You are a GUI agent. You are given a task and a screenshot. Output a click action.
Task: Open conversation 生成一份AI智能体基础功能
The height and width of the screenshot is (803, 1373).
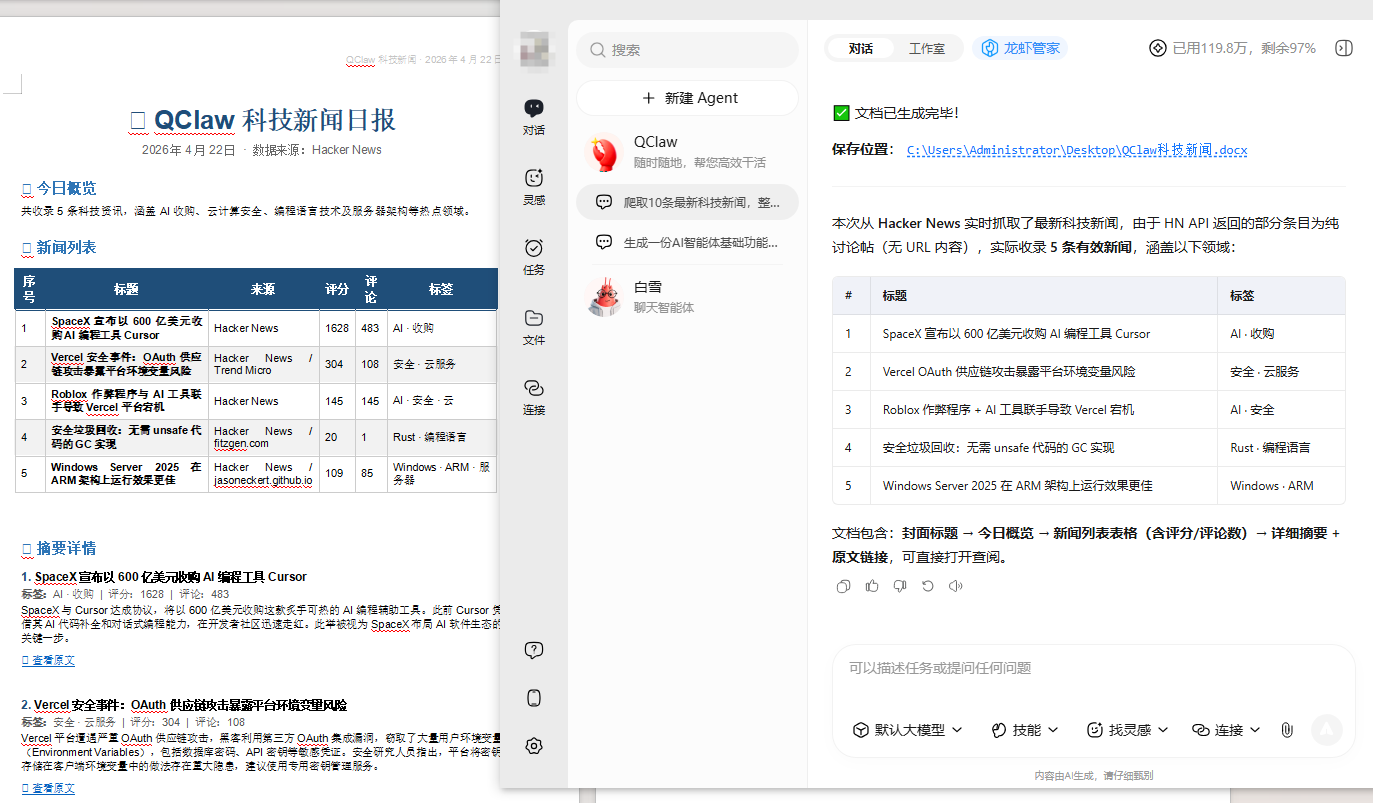click(688, 242)
